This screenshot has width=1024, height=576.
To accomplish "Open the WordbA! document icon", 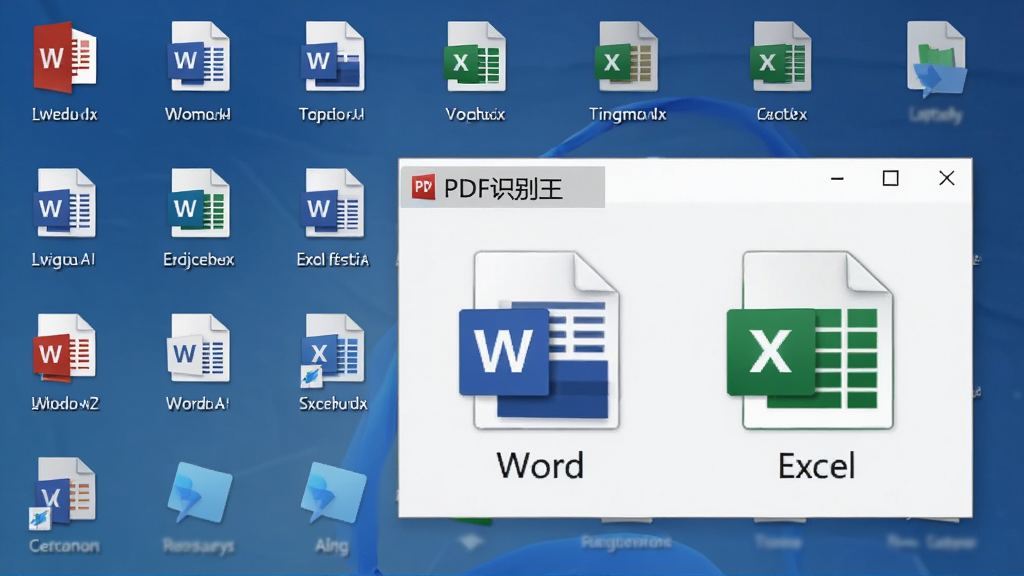I will 199,348.
